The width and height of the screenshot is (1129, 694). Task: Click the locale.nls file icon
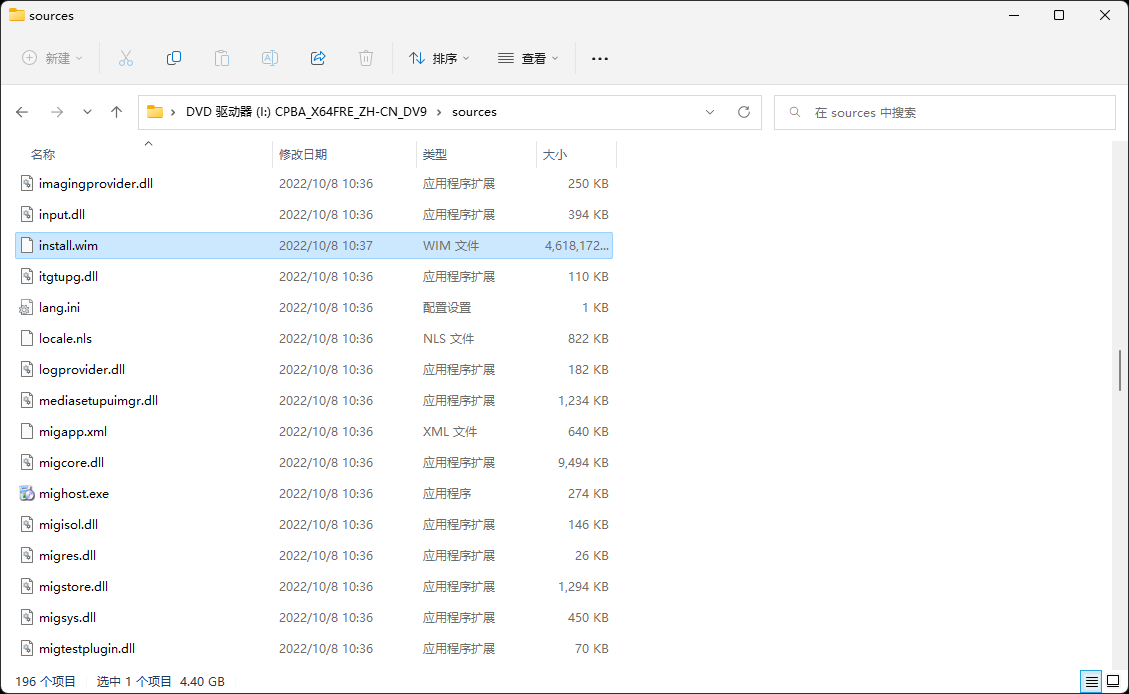coord(27,338)
